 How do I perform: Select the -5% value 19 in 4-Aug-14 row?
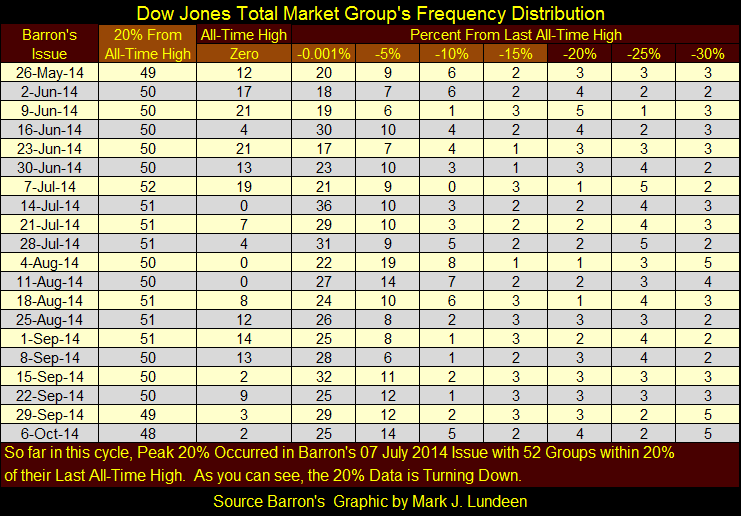[x=388, y=262]
